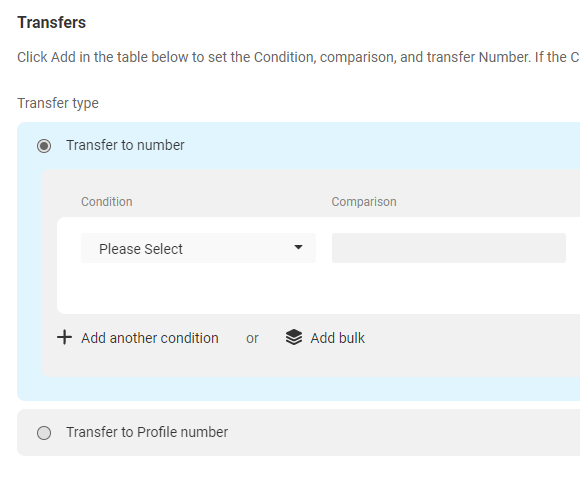Viewport: 580px width, 478px height.
Task: Click the word or between add options
Action: tap(252, 338)
